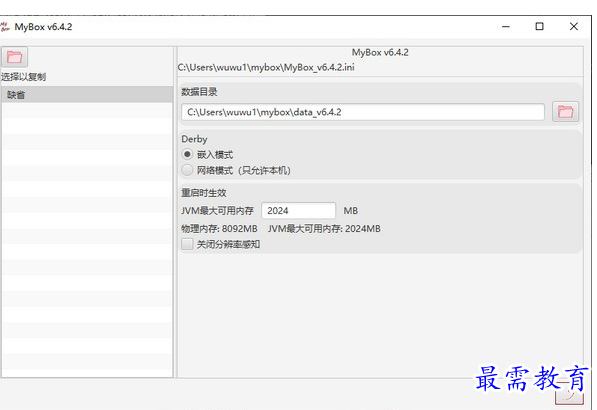Click the JVM最大可用内存: 2024MB status text
This screenshot has height=410, width=597.
point(324,228)
